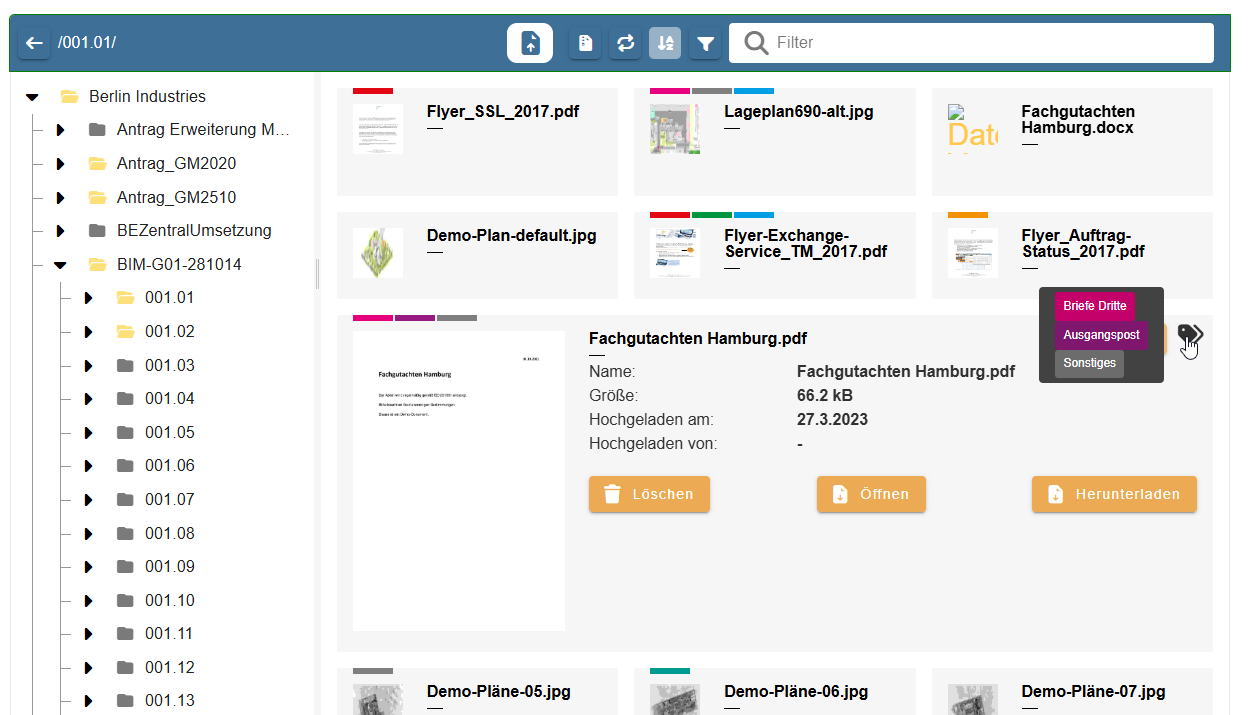This screenshot has width=1251, height=715.
Task: Click the refresh arrows icon
Action: pos(625,43)
